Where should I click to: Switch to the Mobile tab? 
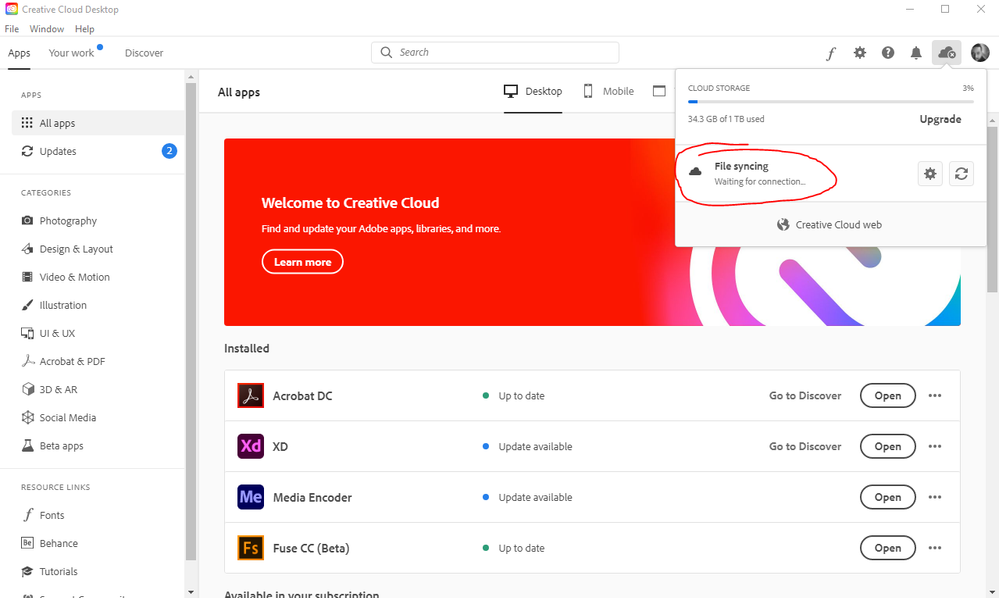click(608, 91)
